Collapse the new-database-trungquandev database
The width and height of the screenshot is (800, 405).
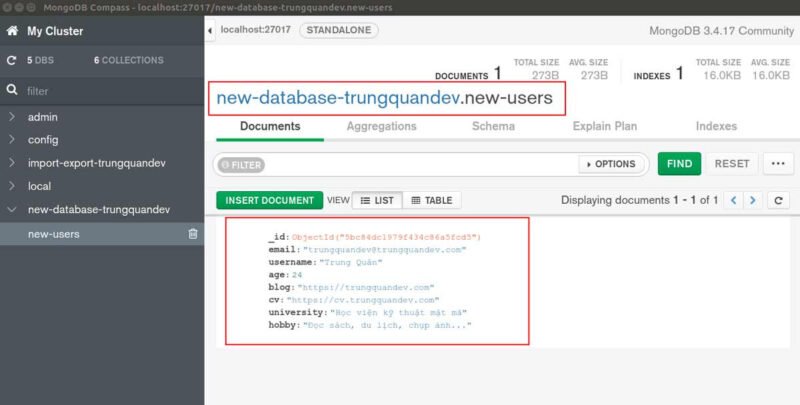(x=12, y=210)
